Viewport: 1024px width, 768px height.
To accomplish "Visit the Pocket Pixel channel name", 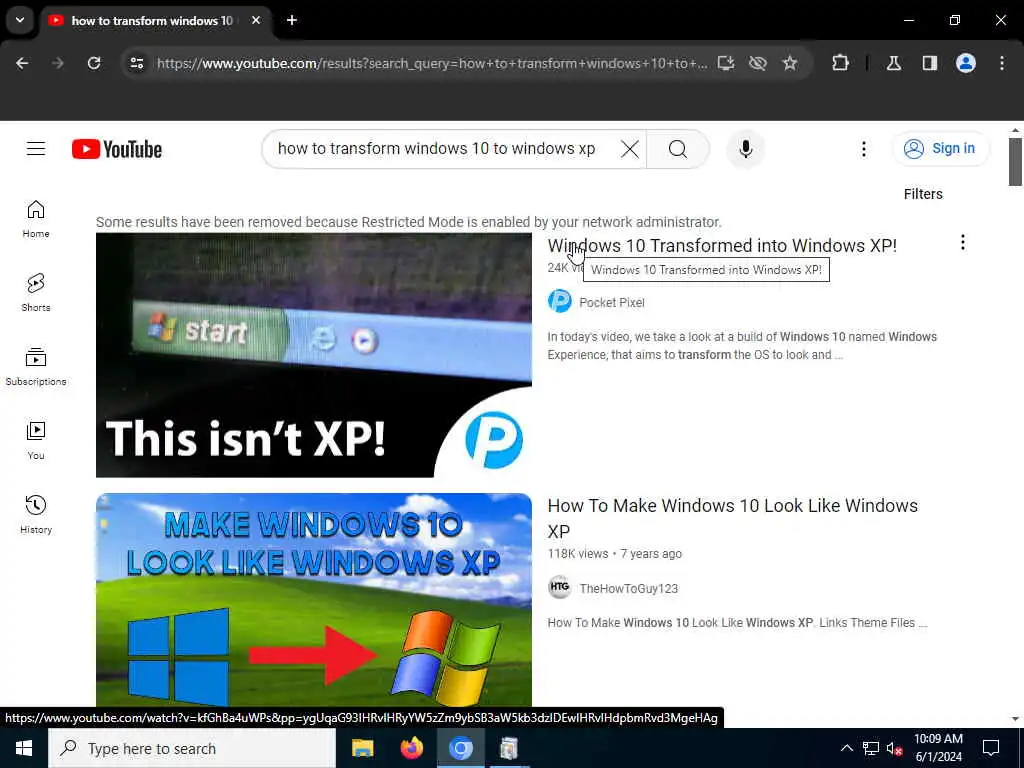I will pos(612,302).
